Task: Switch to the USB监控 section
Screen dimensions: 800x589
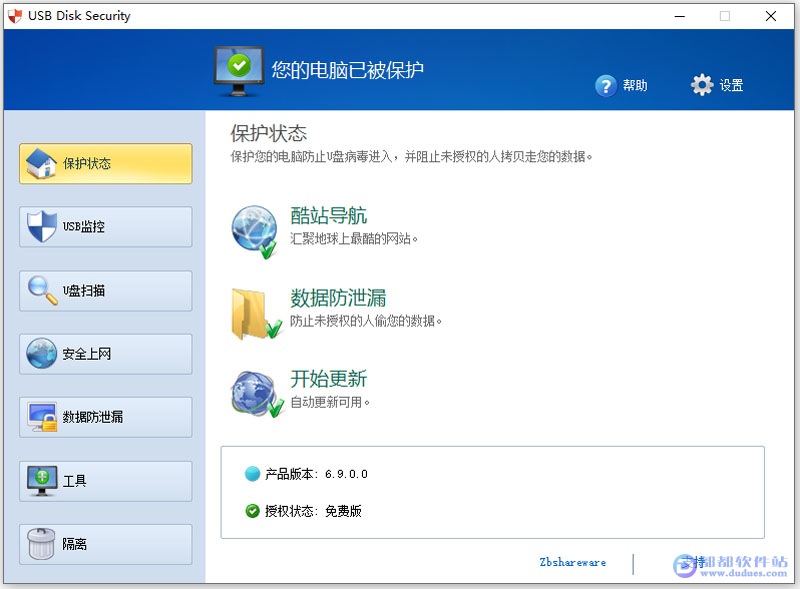Action: pos(106,227)
